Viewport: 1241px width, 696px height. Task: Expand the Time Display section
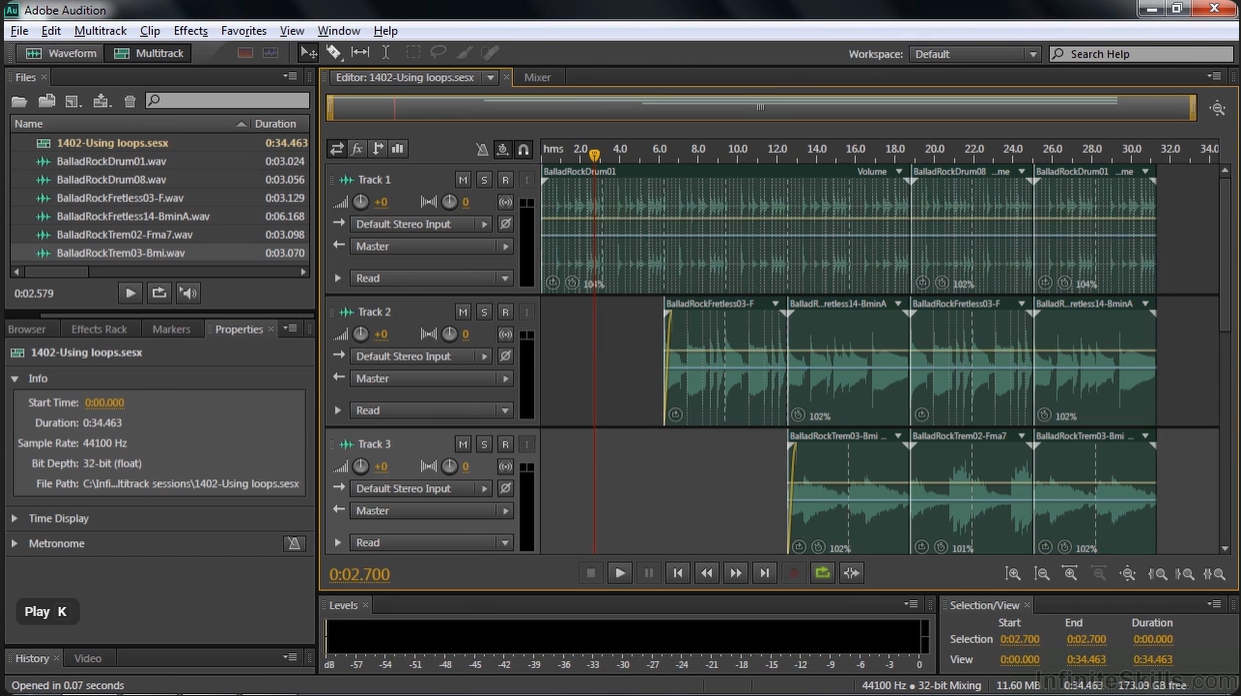point(15,518)
